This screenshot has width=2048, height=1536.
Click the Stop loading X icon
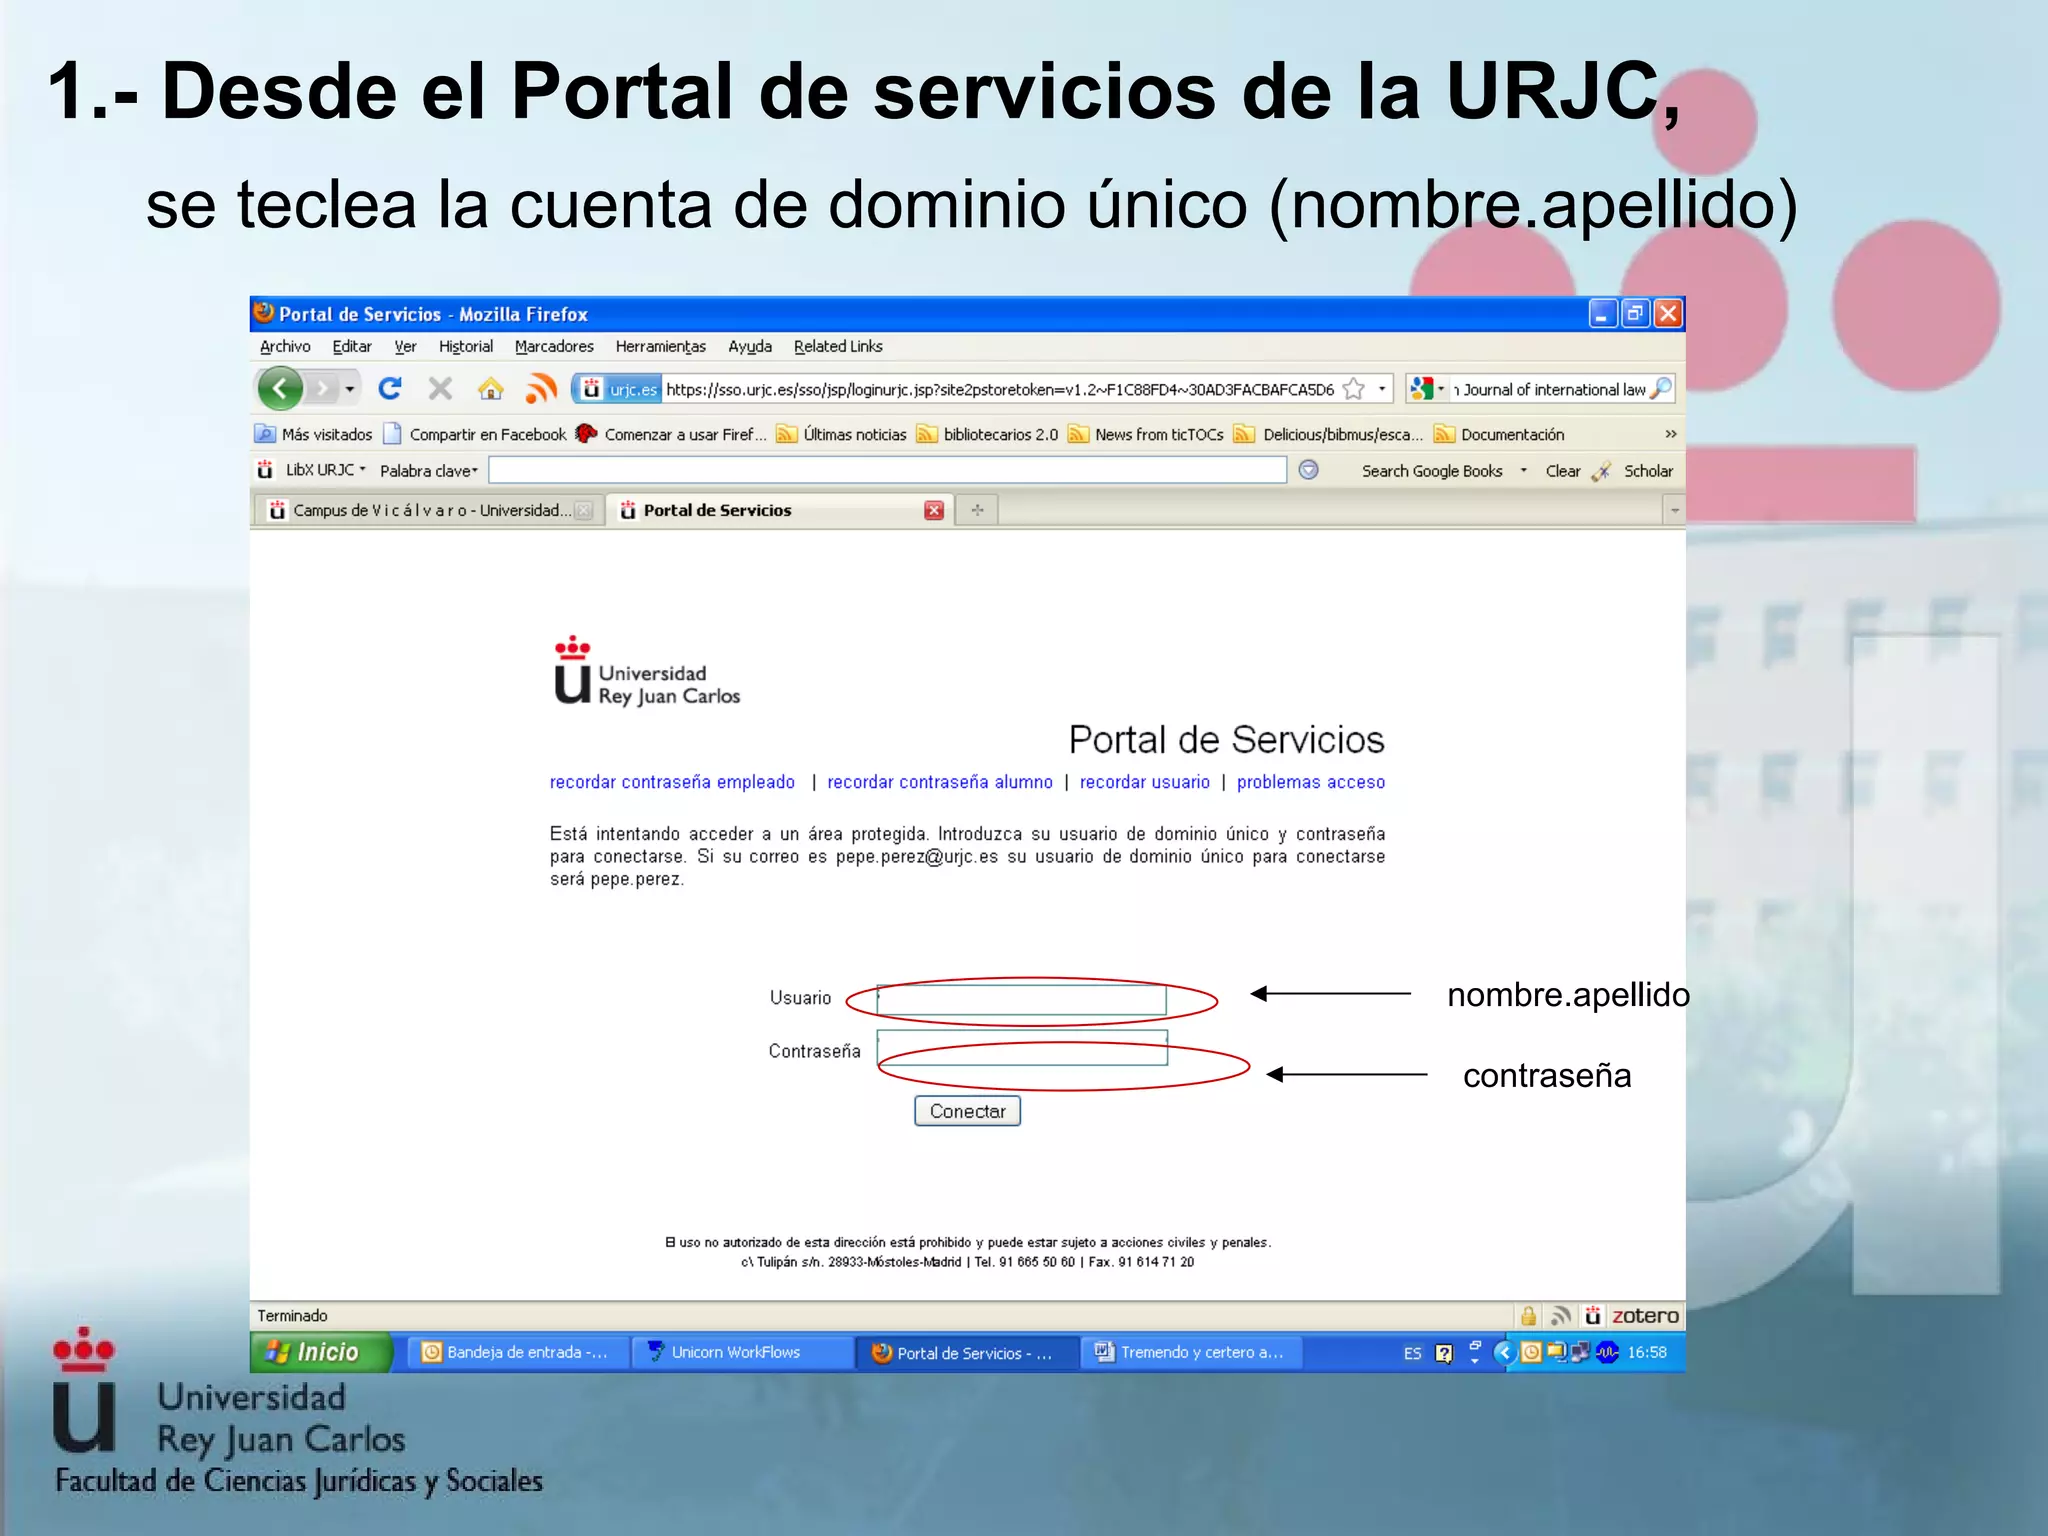(440, 388)
